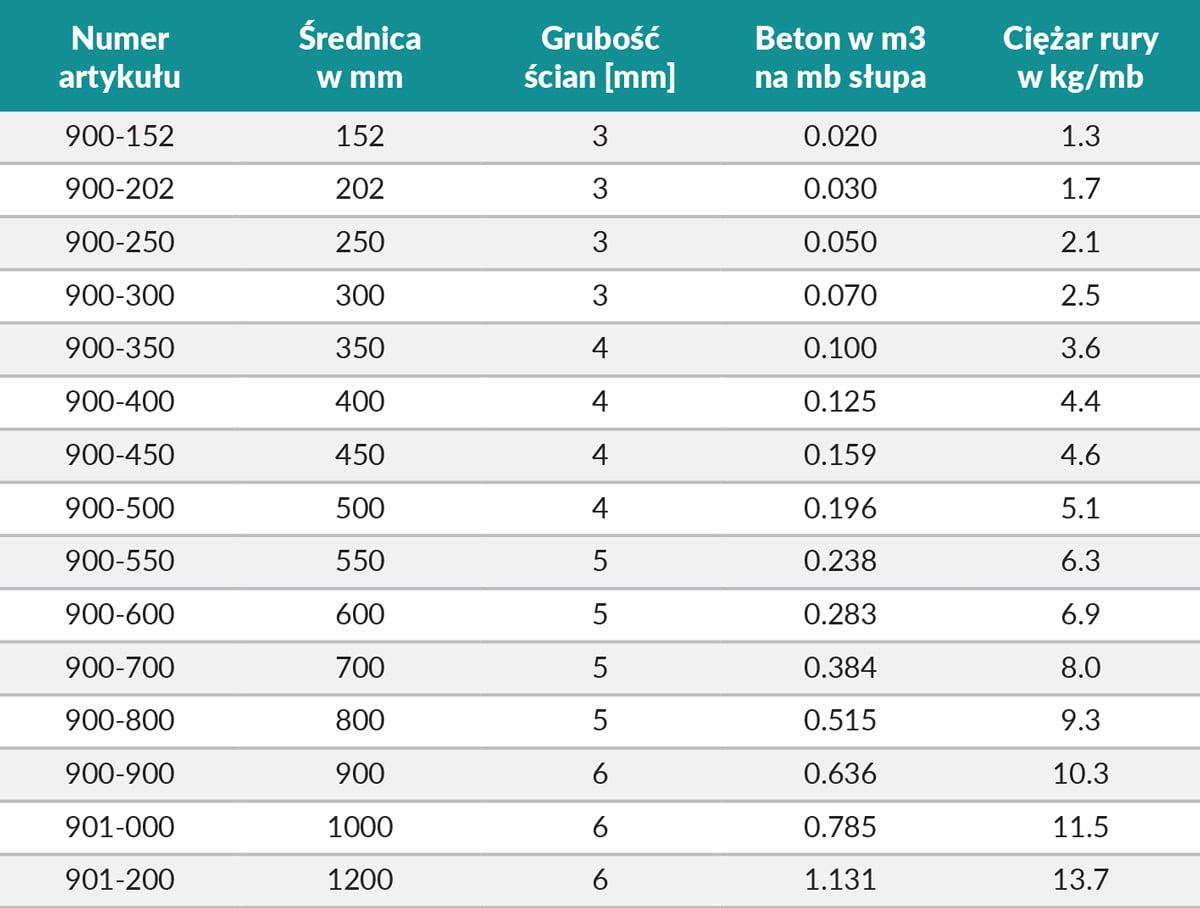Select article number 900-202
1200x908 pixels.
[120, 189]
